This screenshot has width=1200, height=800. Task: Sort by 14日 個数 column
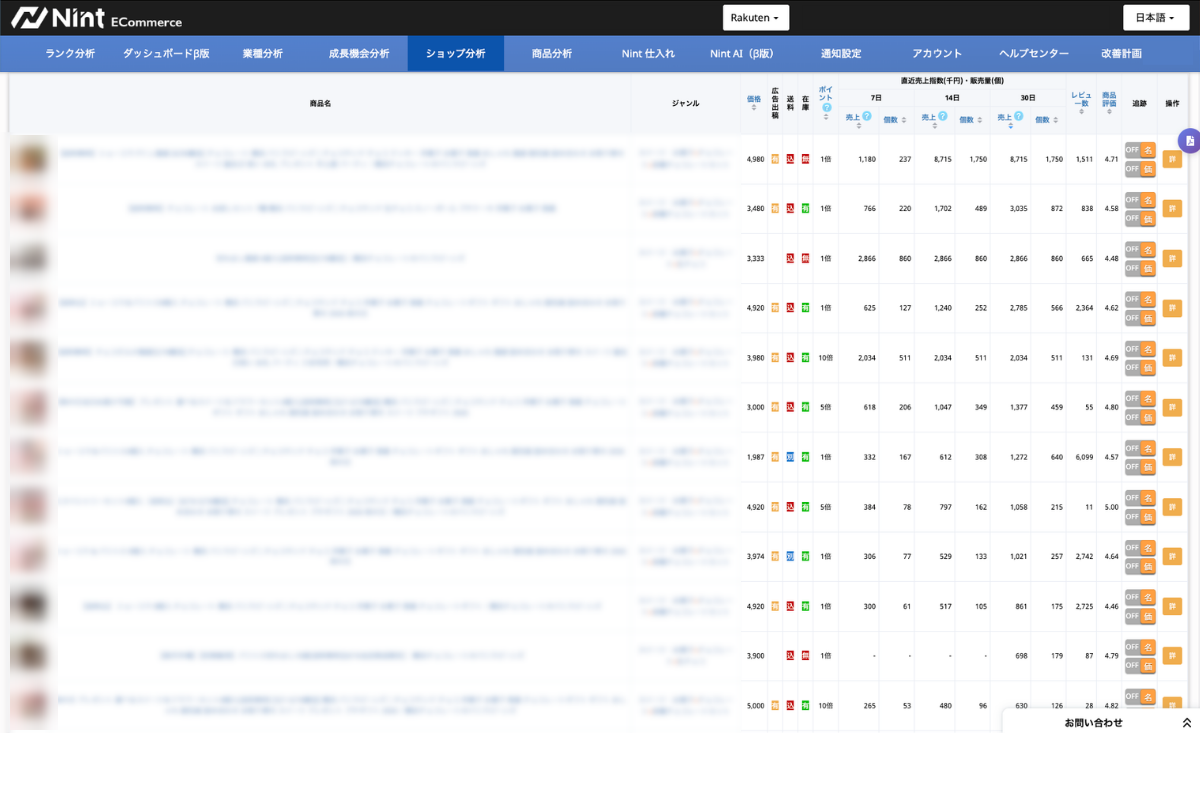coord(969,120)
